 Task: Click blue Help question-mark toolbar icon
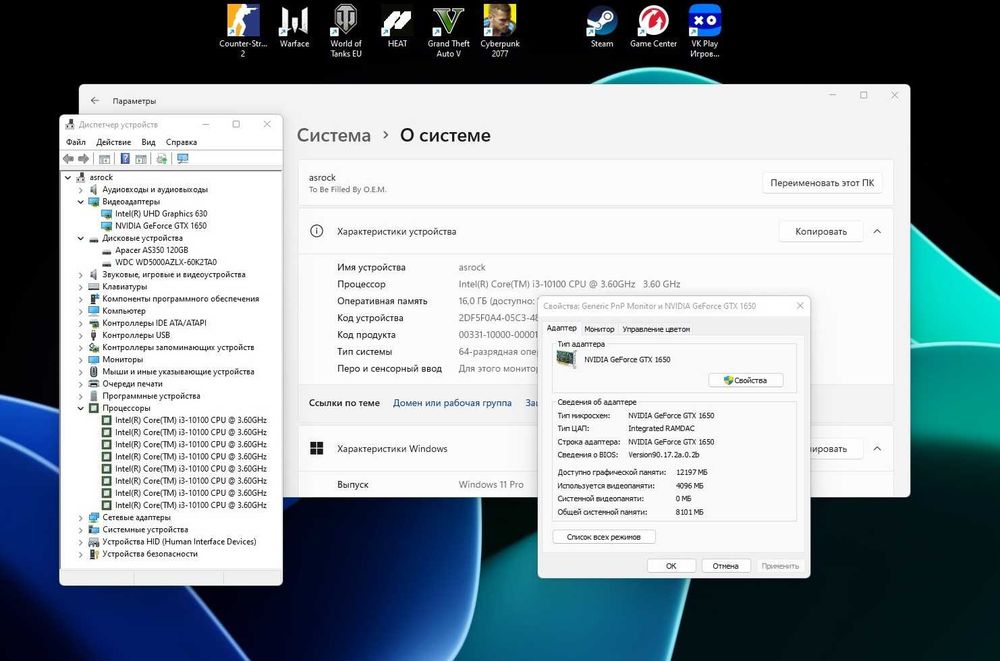click(126, 159)
